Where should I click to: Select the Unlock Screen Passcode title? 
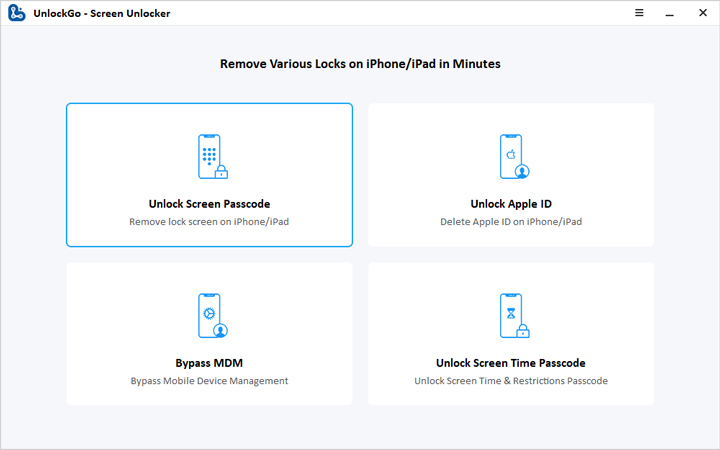coord(209,204)
